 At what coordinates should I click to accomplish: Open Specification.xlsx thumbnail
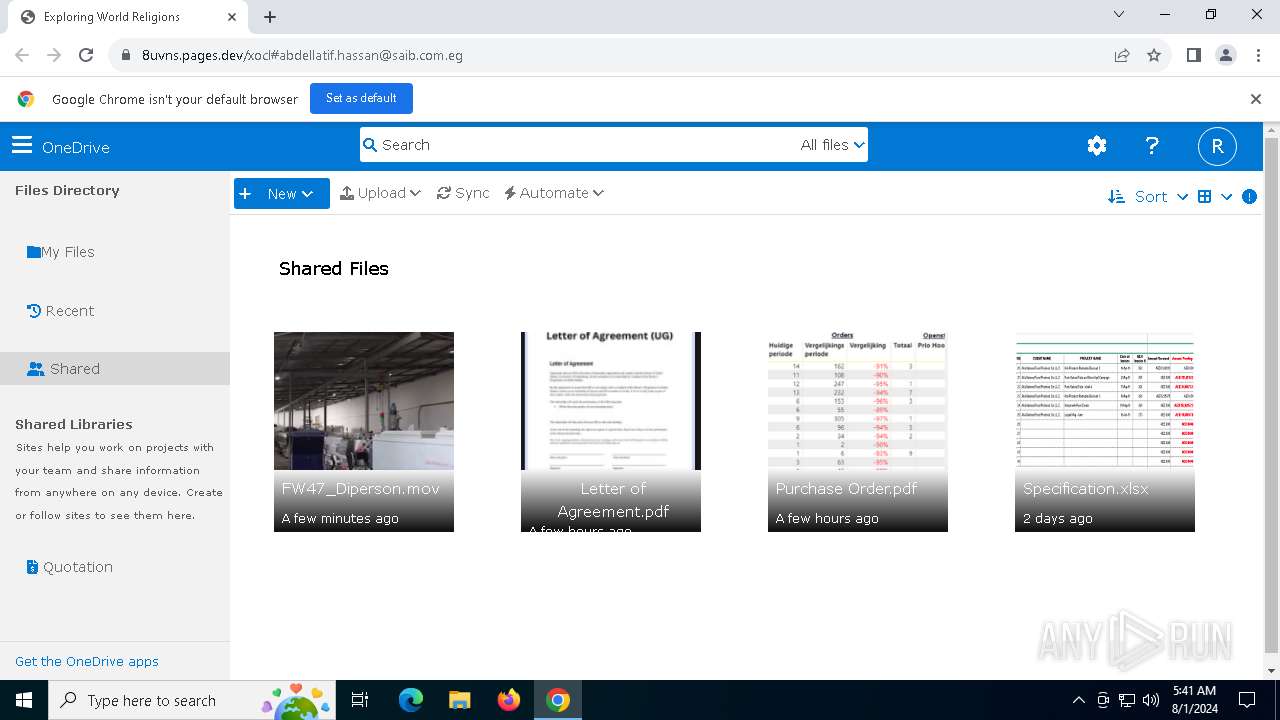[x=1105, y=432]
